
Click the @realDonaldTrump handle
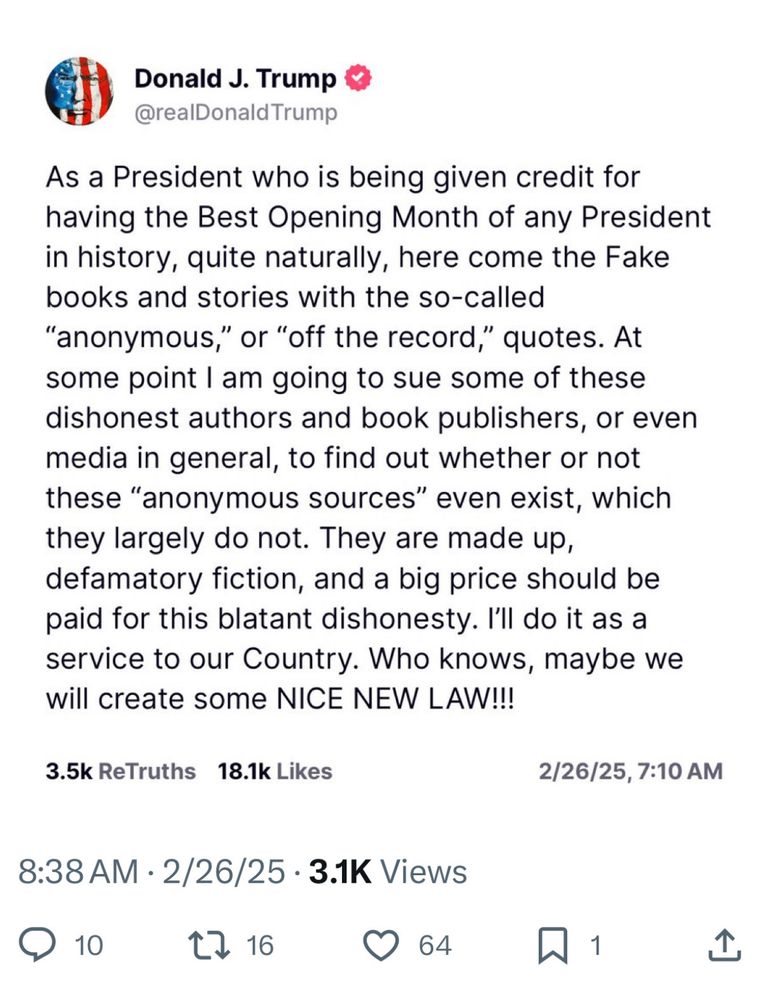[235, 113]
